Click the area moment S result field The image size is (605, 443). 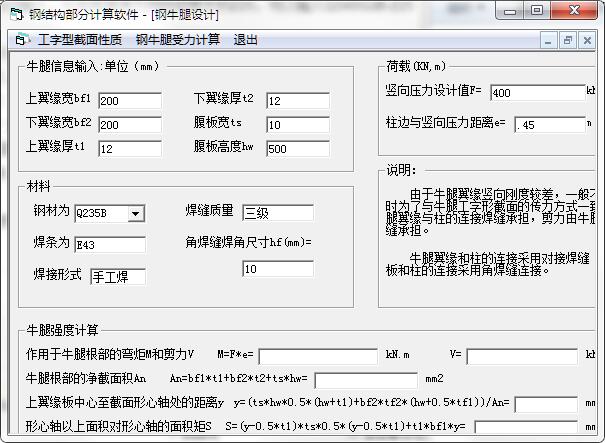coord(526,428)
